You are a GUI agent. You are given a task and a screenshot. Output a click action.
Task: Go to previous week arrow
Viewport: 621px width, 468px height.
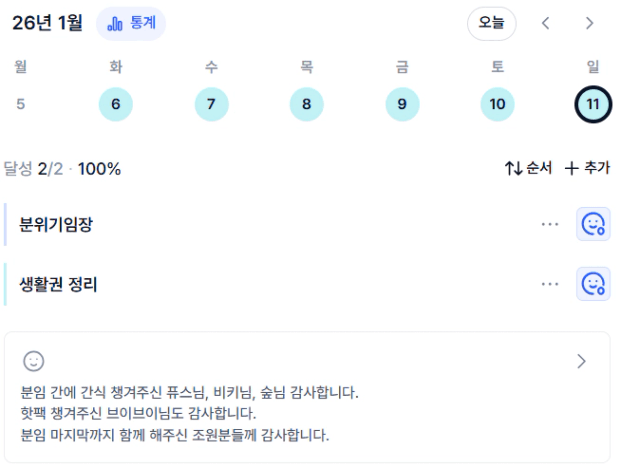pyautogui.click(x=546, y=23)
